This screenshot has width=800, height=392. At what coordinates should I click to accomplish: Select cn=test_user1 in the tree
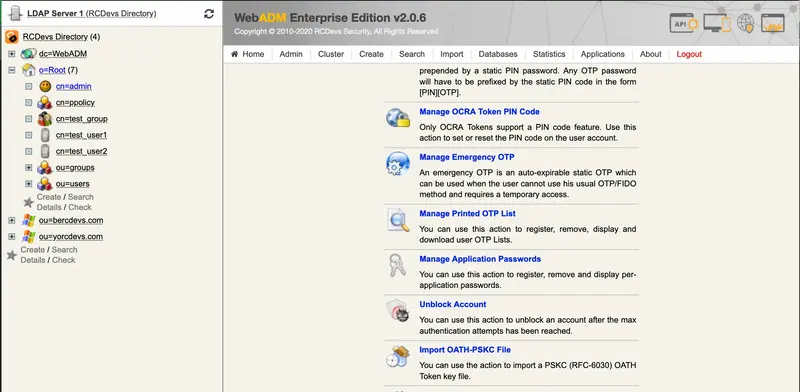81,135
